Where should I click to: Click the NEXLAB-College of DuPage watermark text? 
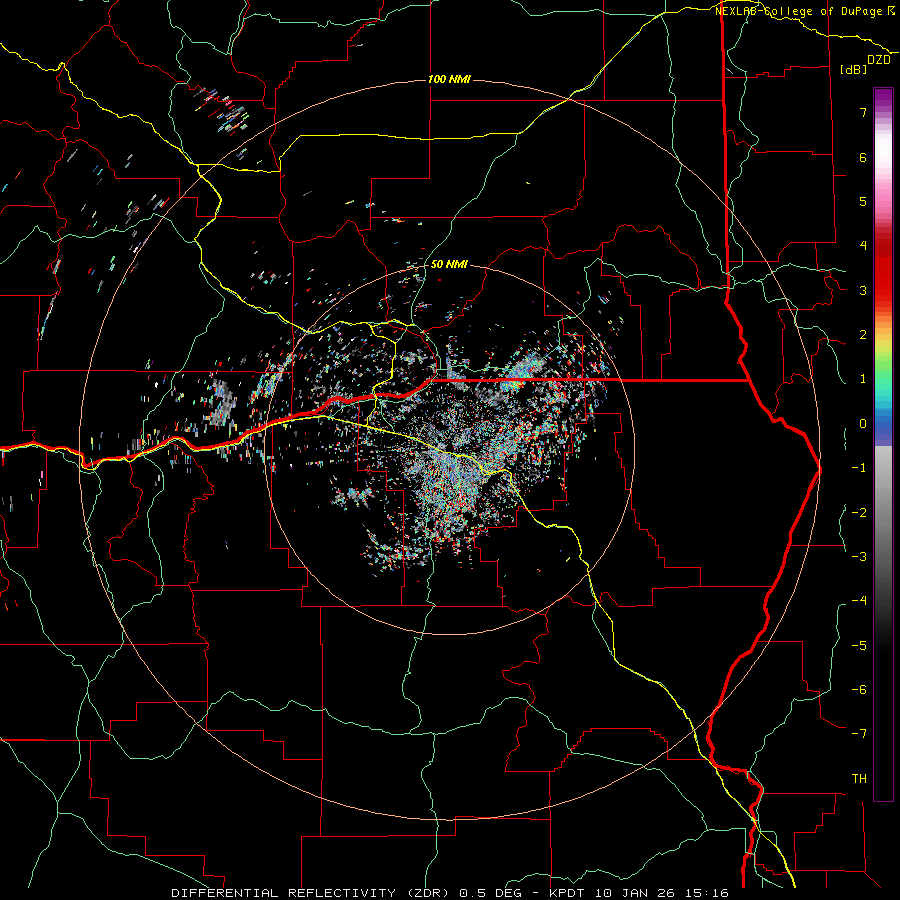[805, 11]
